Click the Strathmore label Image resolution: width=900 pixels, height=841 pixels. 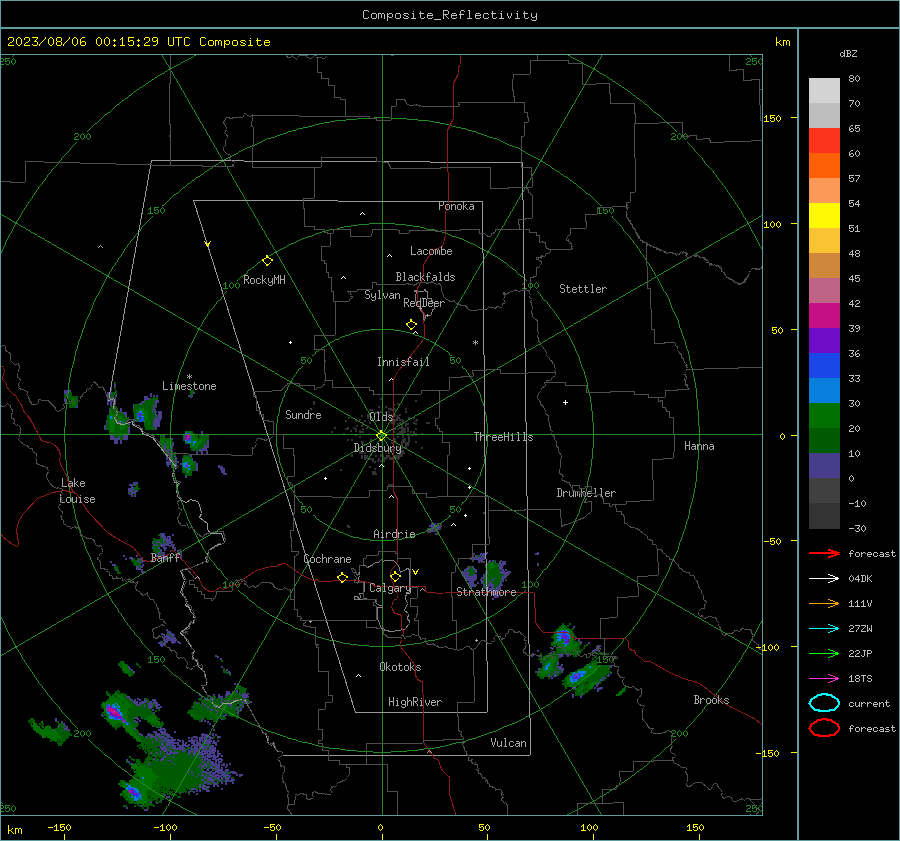coord(486,592)
